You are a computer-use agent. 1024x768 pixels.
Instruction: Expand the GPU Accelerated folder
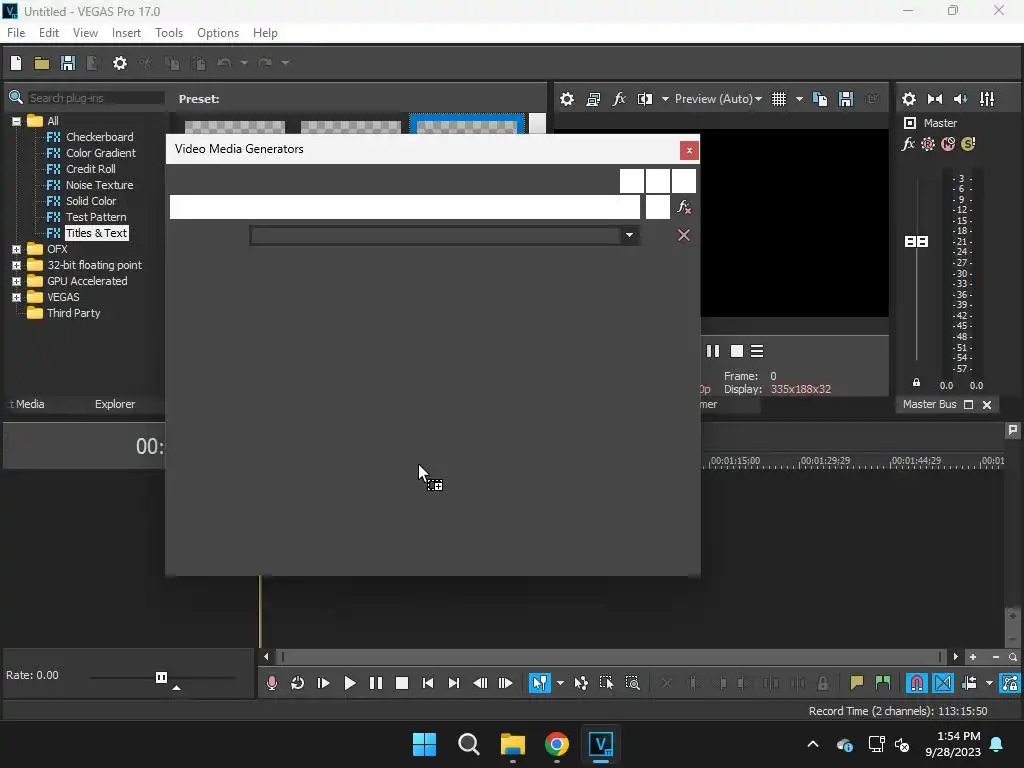[x=16, y=281]
